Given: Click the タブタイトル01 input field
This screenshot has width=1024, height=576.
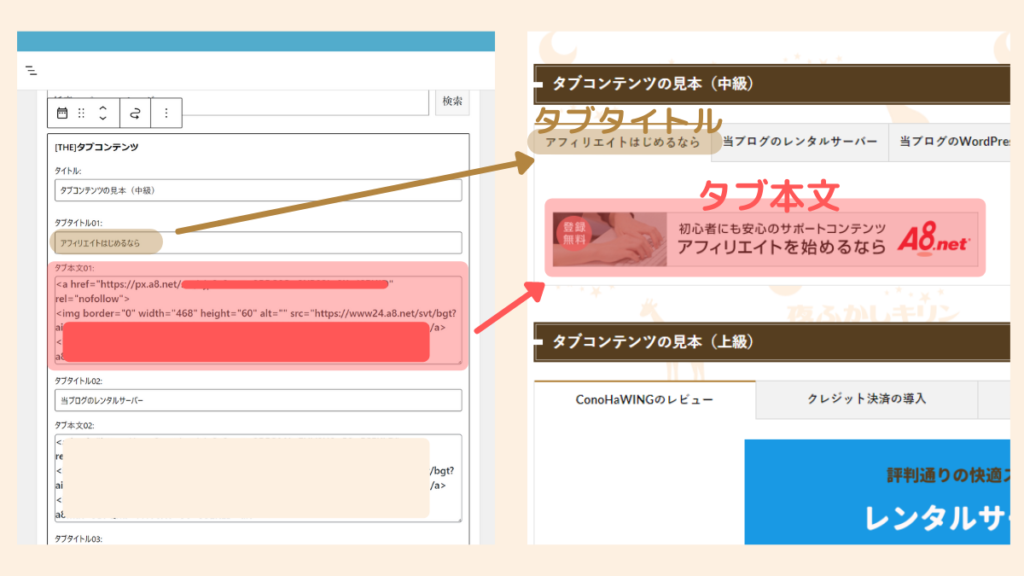Looking at the screenshot, I should click(258, 243).
